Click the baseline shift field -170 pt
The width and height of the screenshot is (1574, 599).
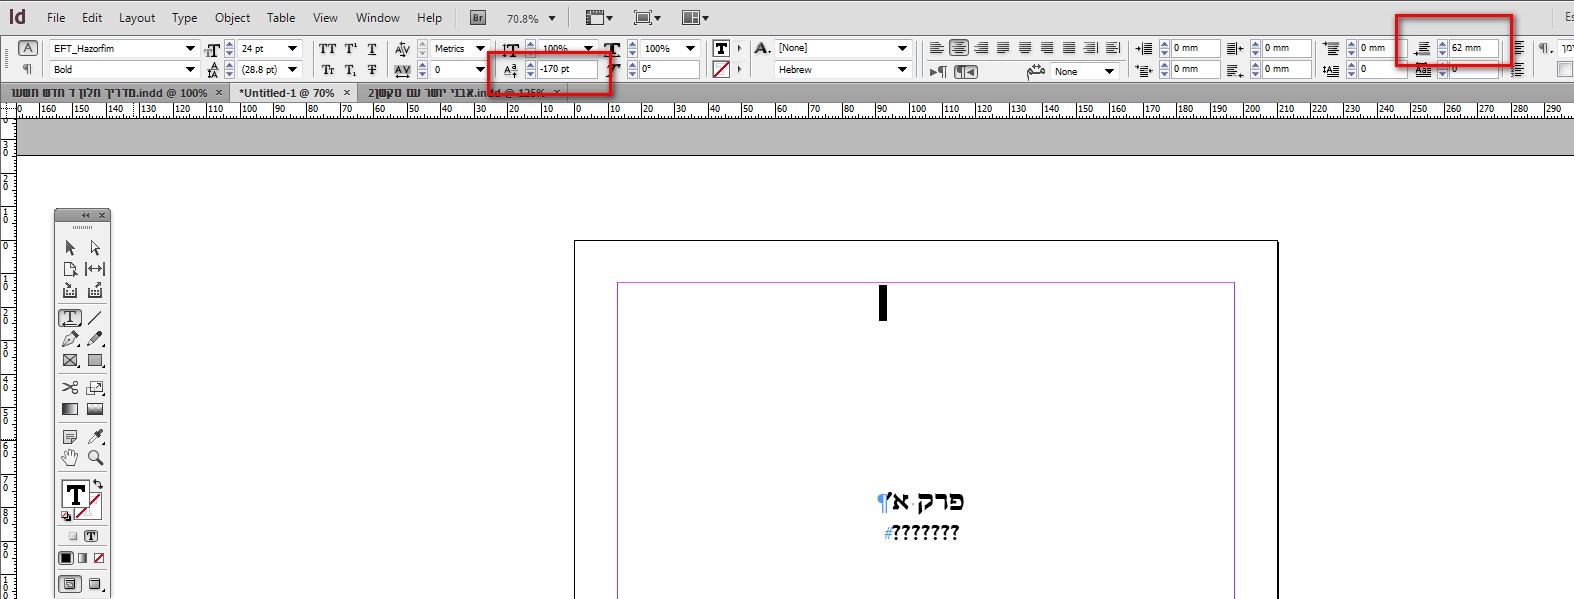tap(567, 69)
